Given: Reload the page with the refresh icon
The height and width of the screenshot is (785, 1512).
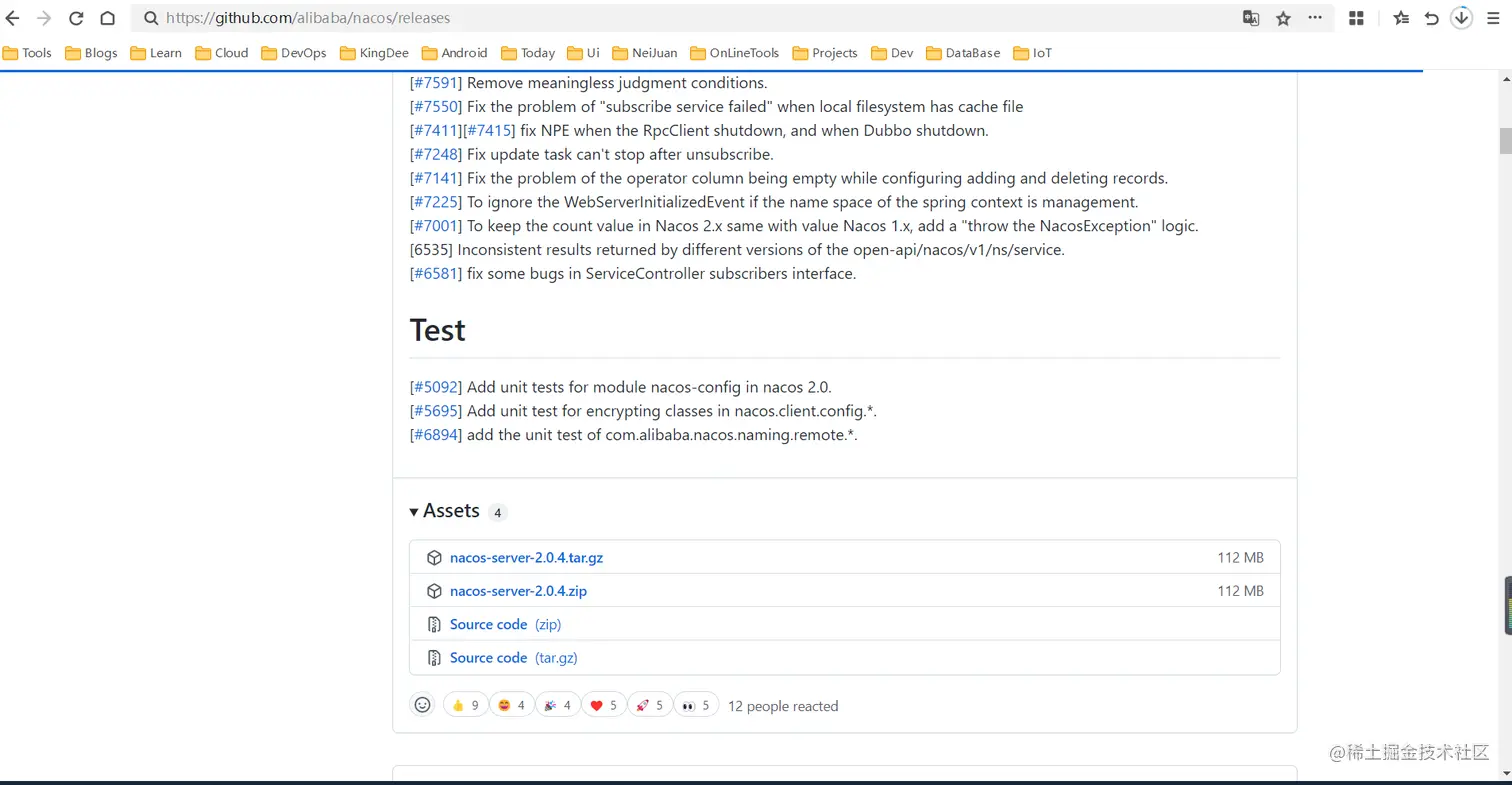Looking at the screenshot, I should [76, 18].
